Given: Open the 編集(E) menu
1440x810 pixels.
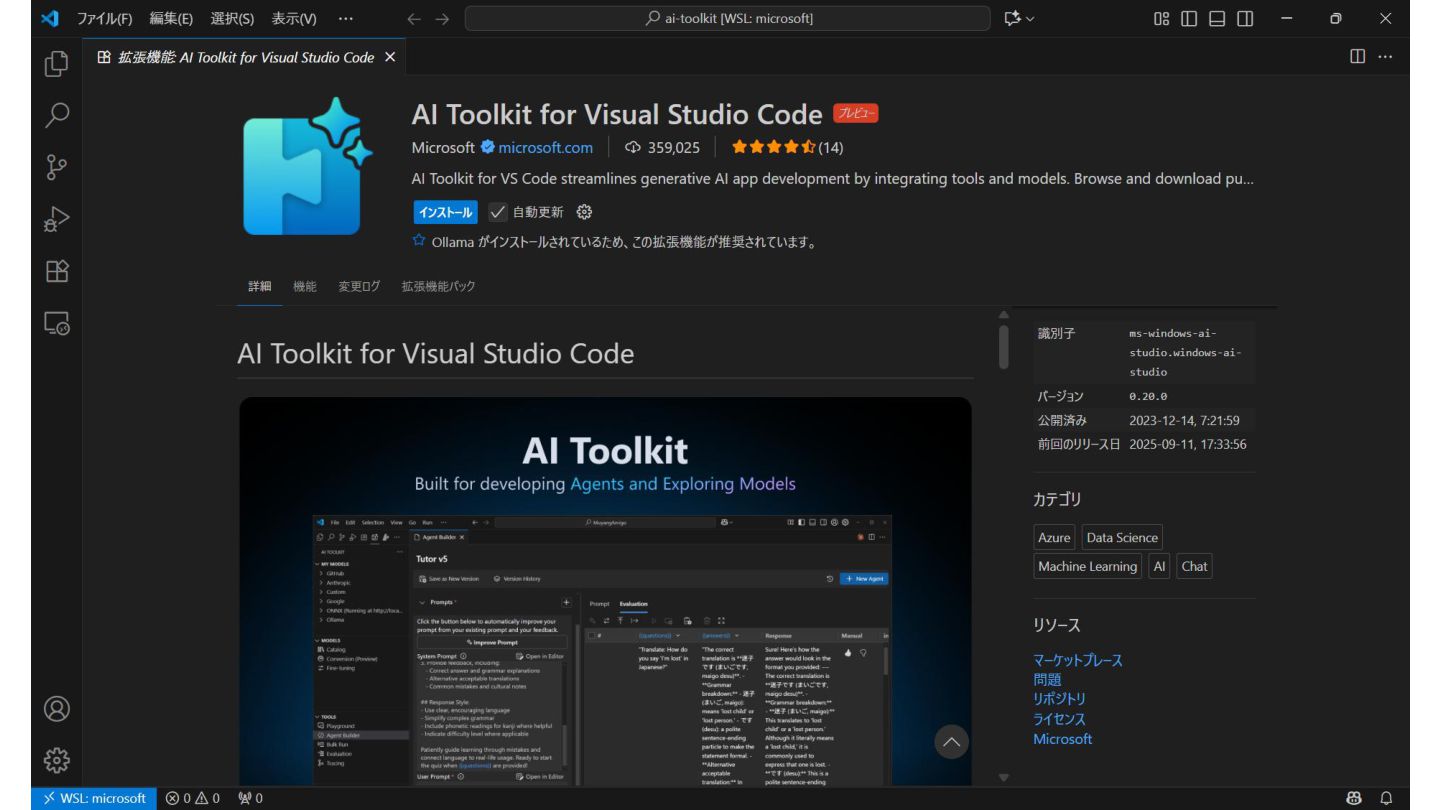Looking at the screenshot, I should (x=171, y=18).
